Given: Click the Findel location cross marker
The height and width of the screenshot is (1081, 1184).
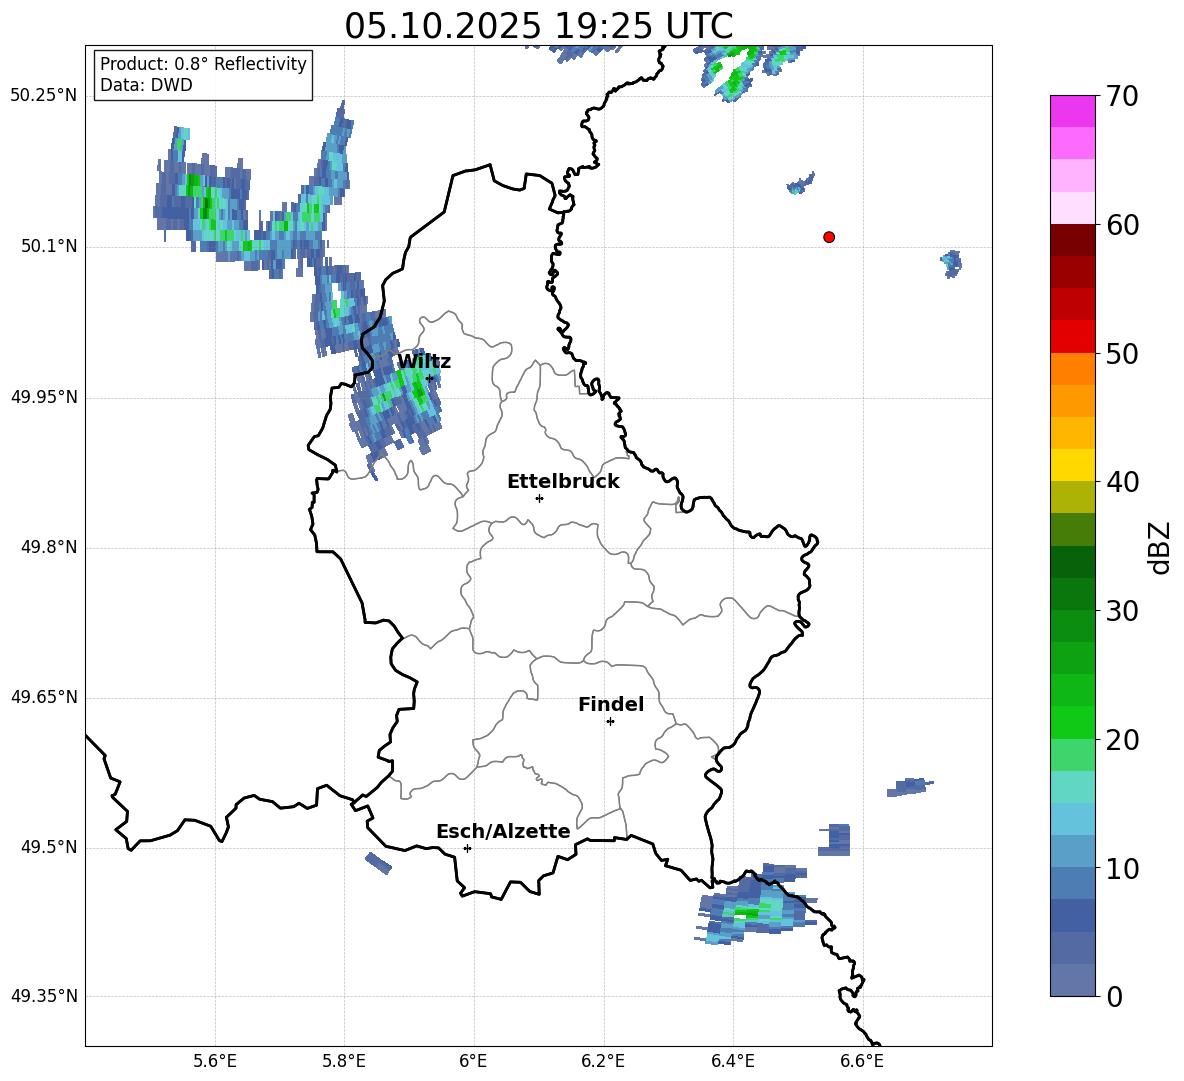Looking at the screenshot, I should tap(610, 721).
